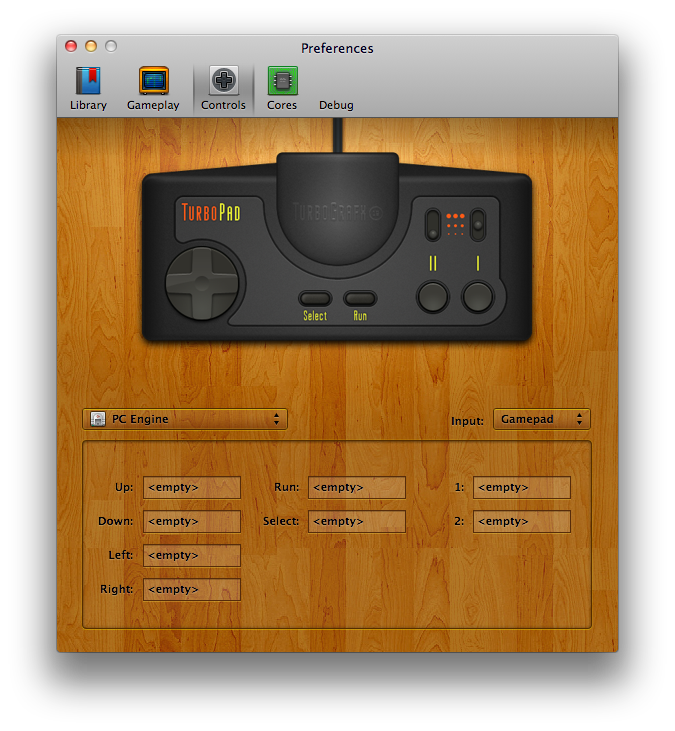
Task: Click the Right key binding field
Action: click(192, 589)
